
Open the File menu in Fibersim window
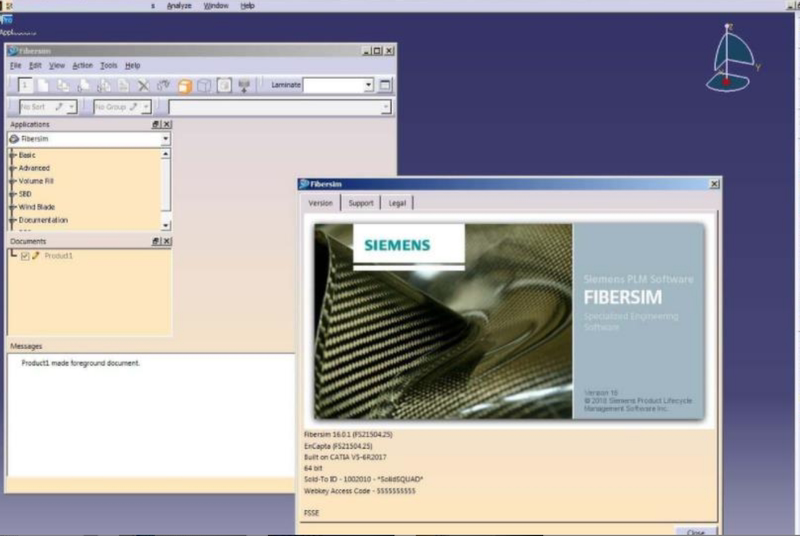[x=16, y=65]
